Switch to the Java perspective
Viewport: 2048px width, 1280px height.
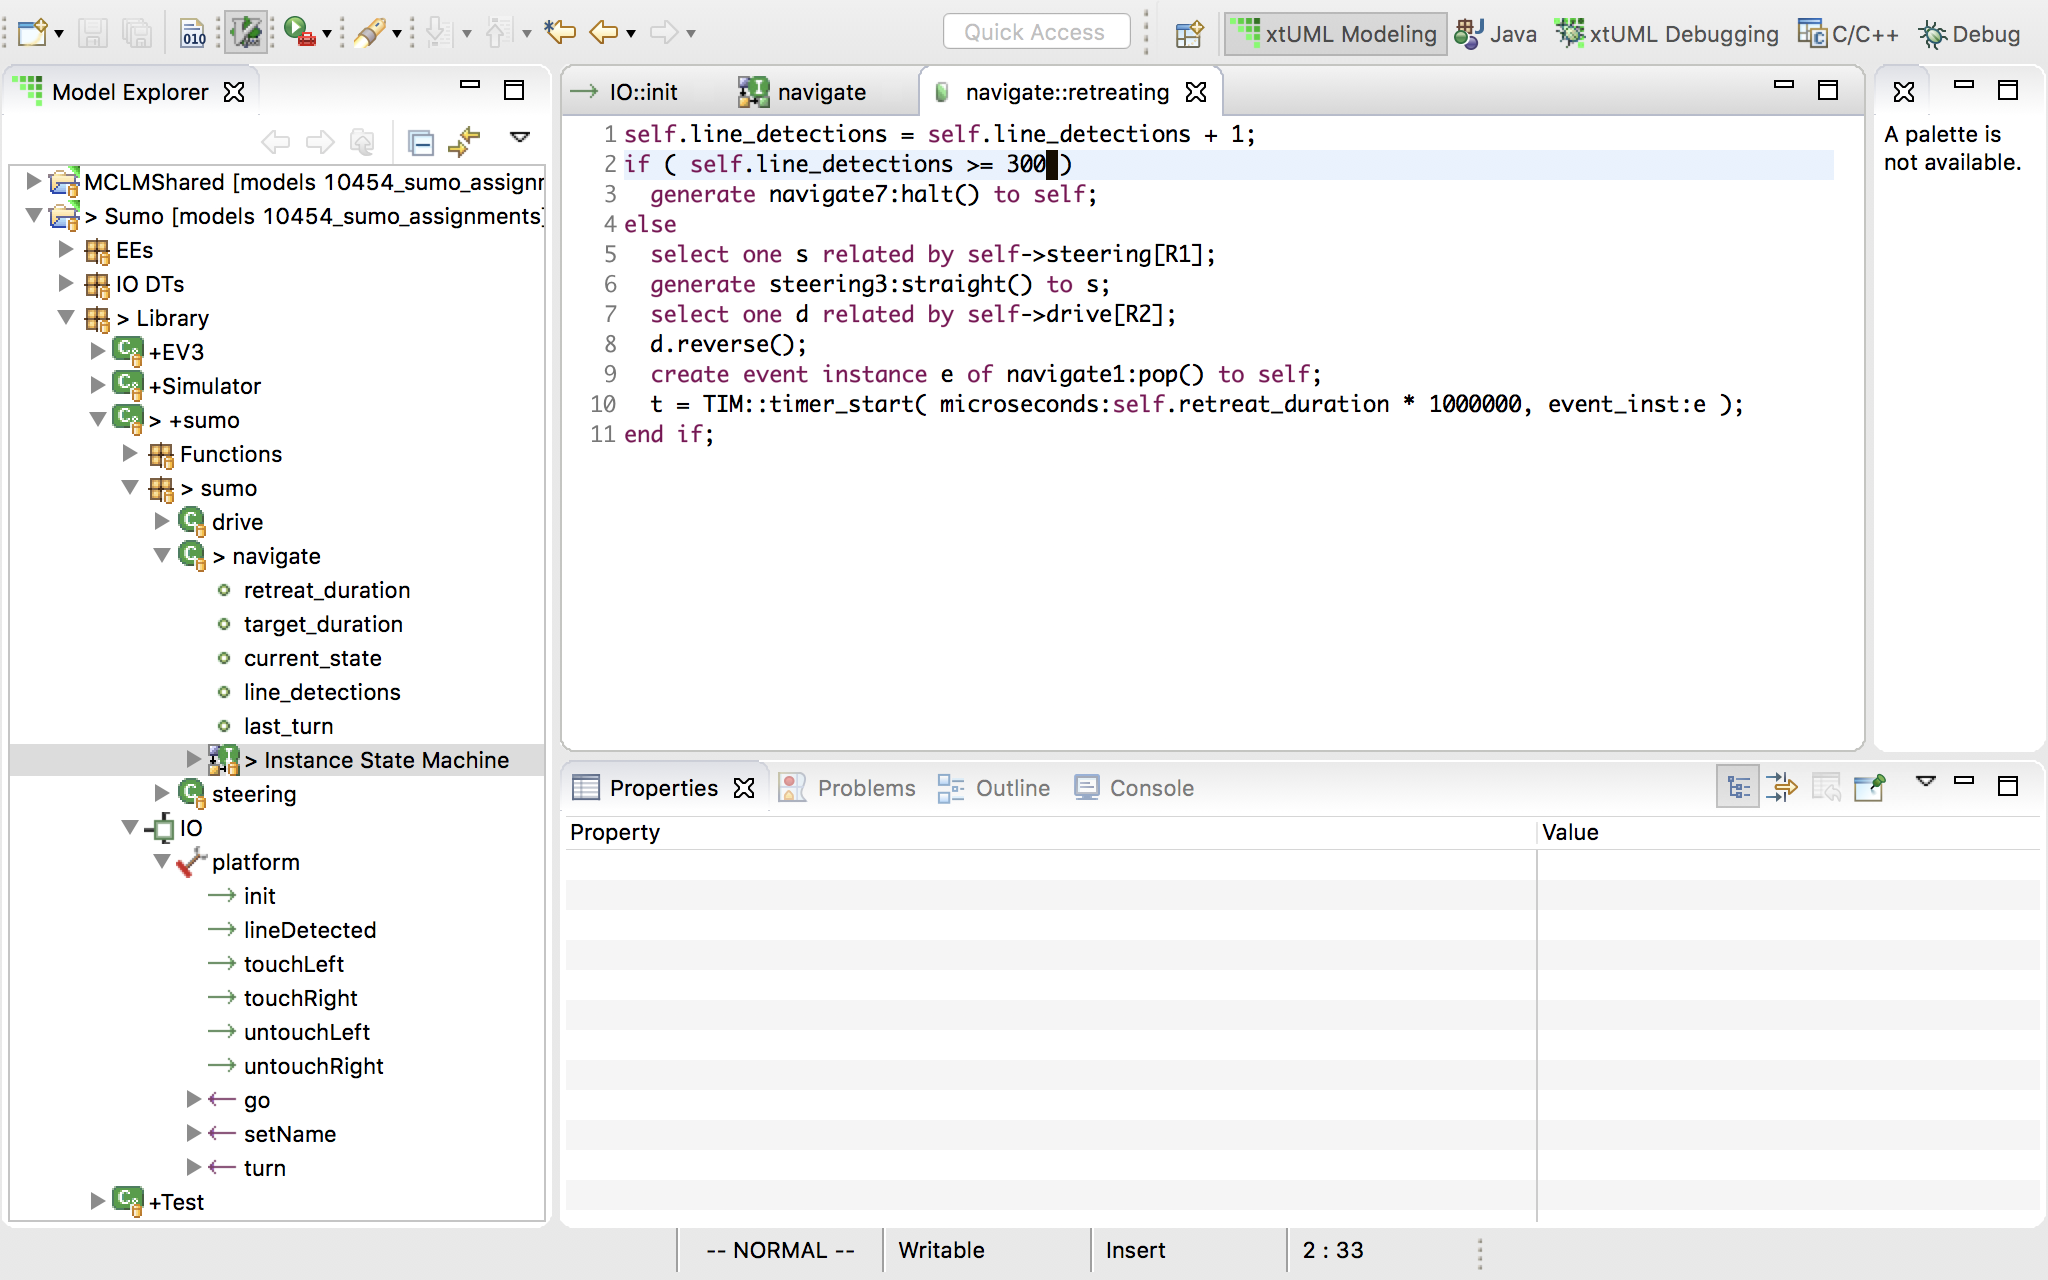(1496, 34)
